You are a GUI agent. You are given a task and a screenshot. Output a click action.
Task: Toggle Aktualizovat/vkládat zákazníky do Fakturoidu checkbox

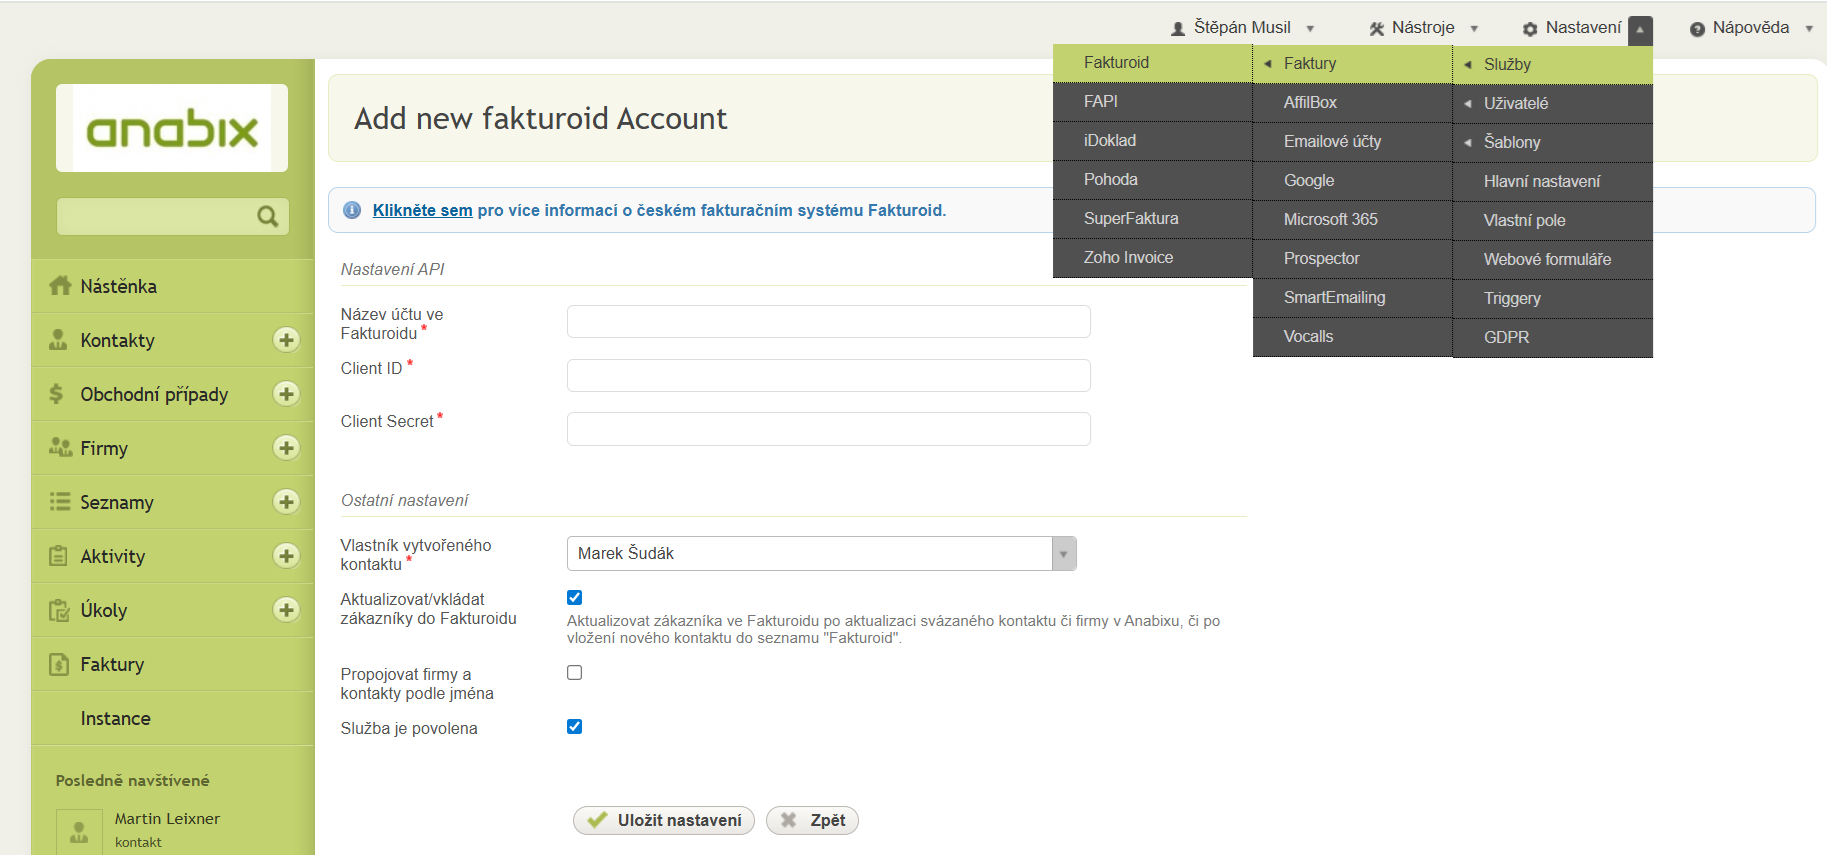[574, 597]
